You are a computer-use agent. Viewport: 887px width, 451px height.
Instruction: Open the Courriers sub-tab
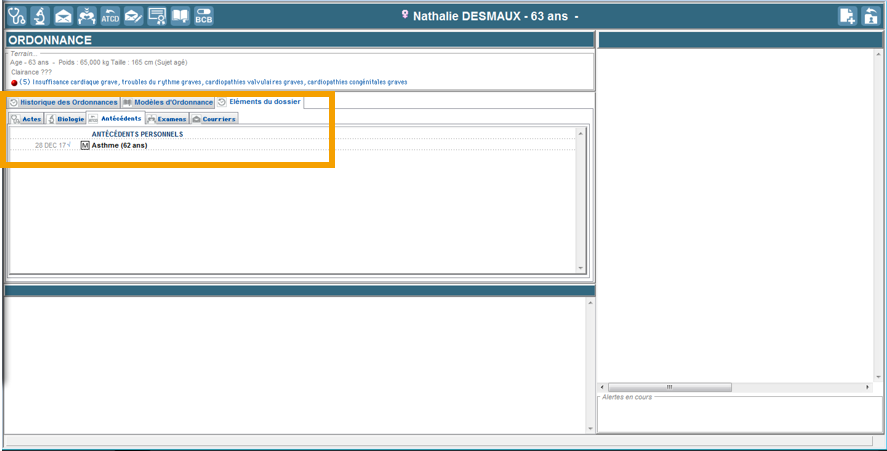click(214, 119)
